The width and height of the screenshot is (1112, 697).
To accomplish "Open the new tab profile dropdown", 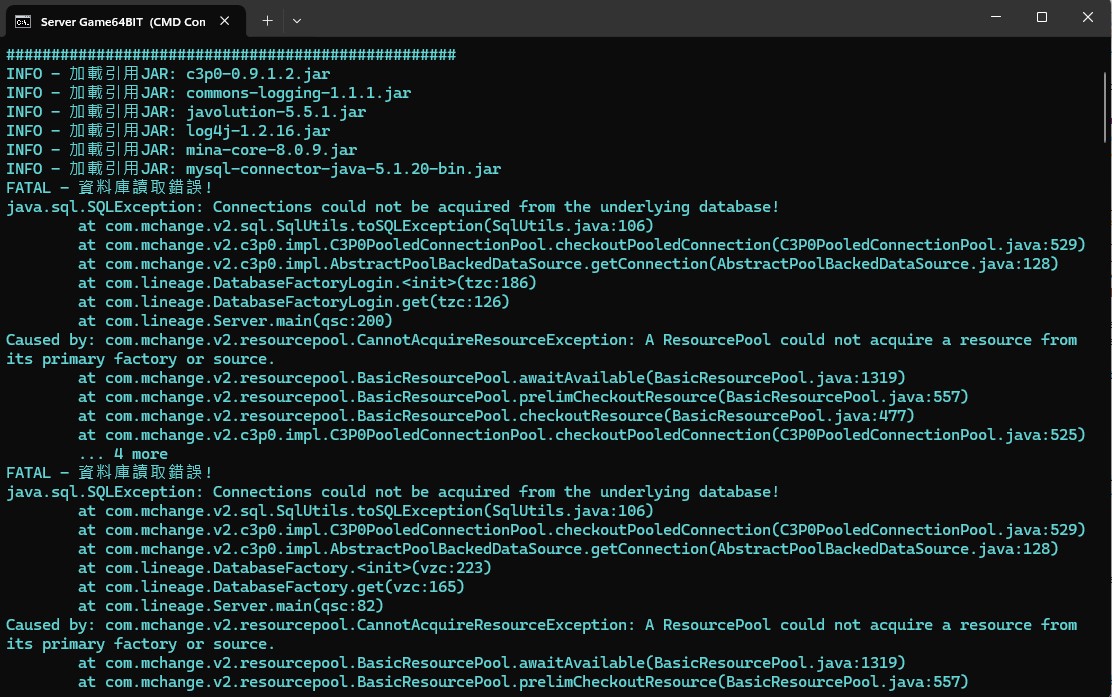I will point(297,21).
